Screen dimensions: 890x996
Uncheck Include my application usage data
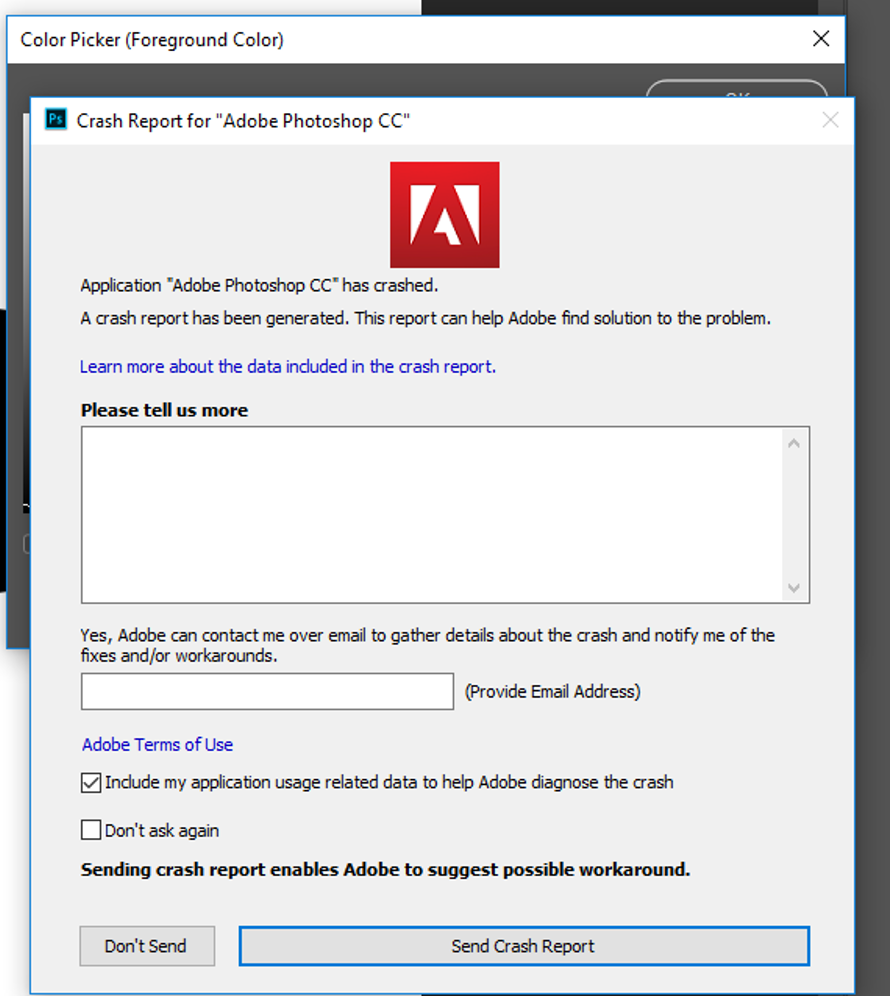point(91,782)
